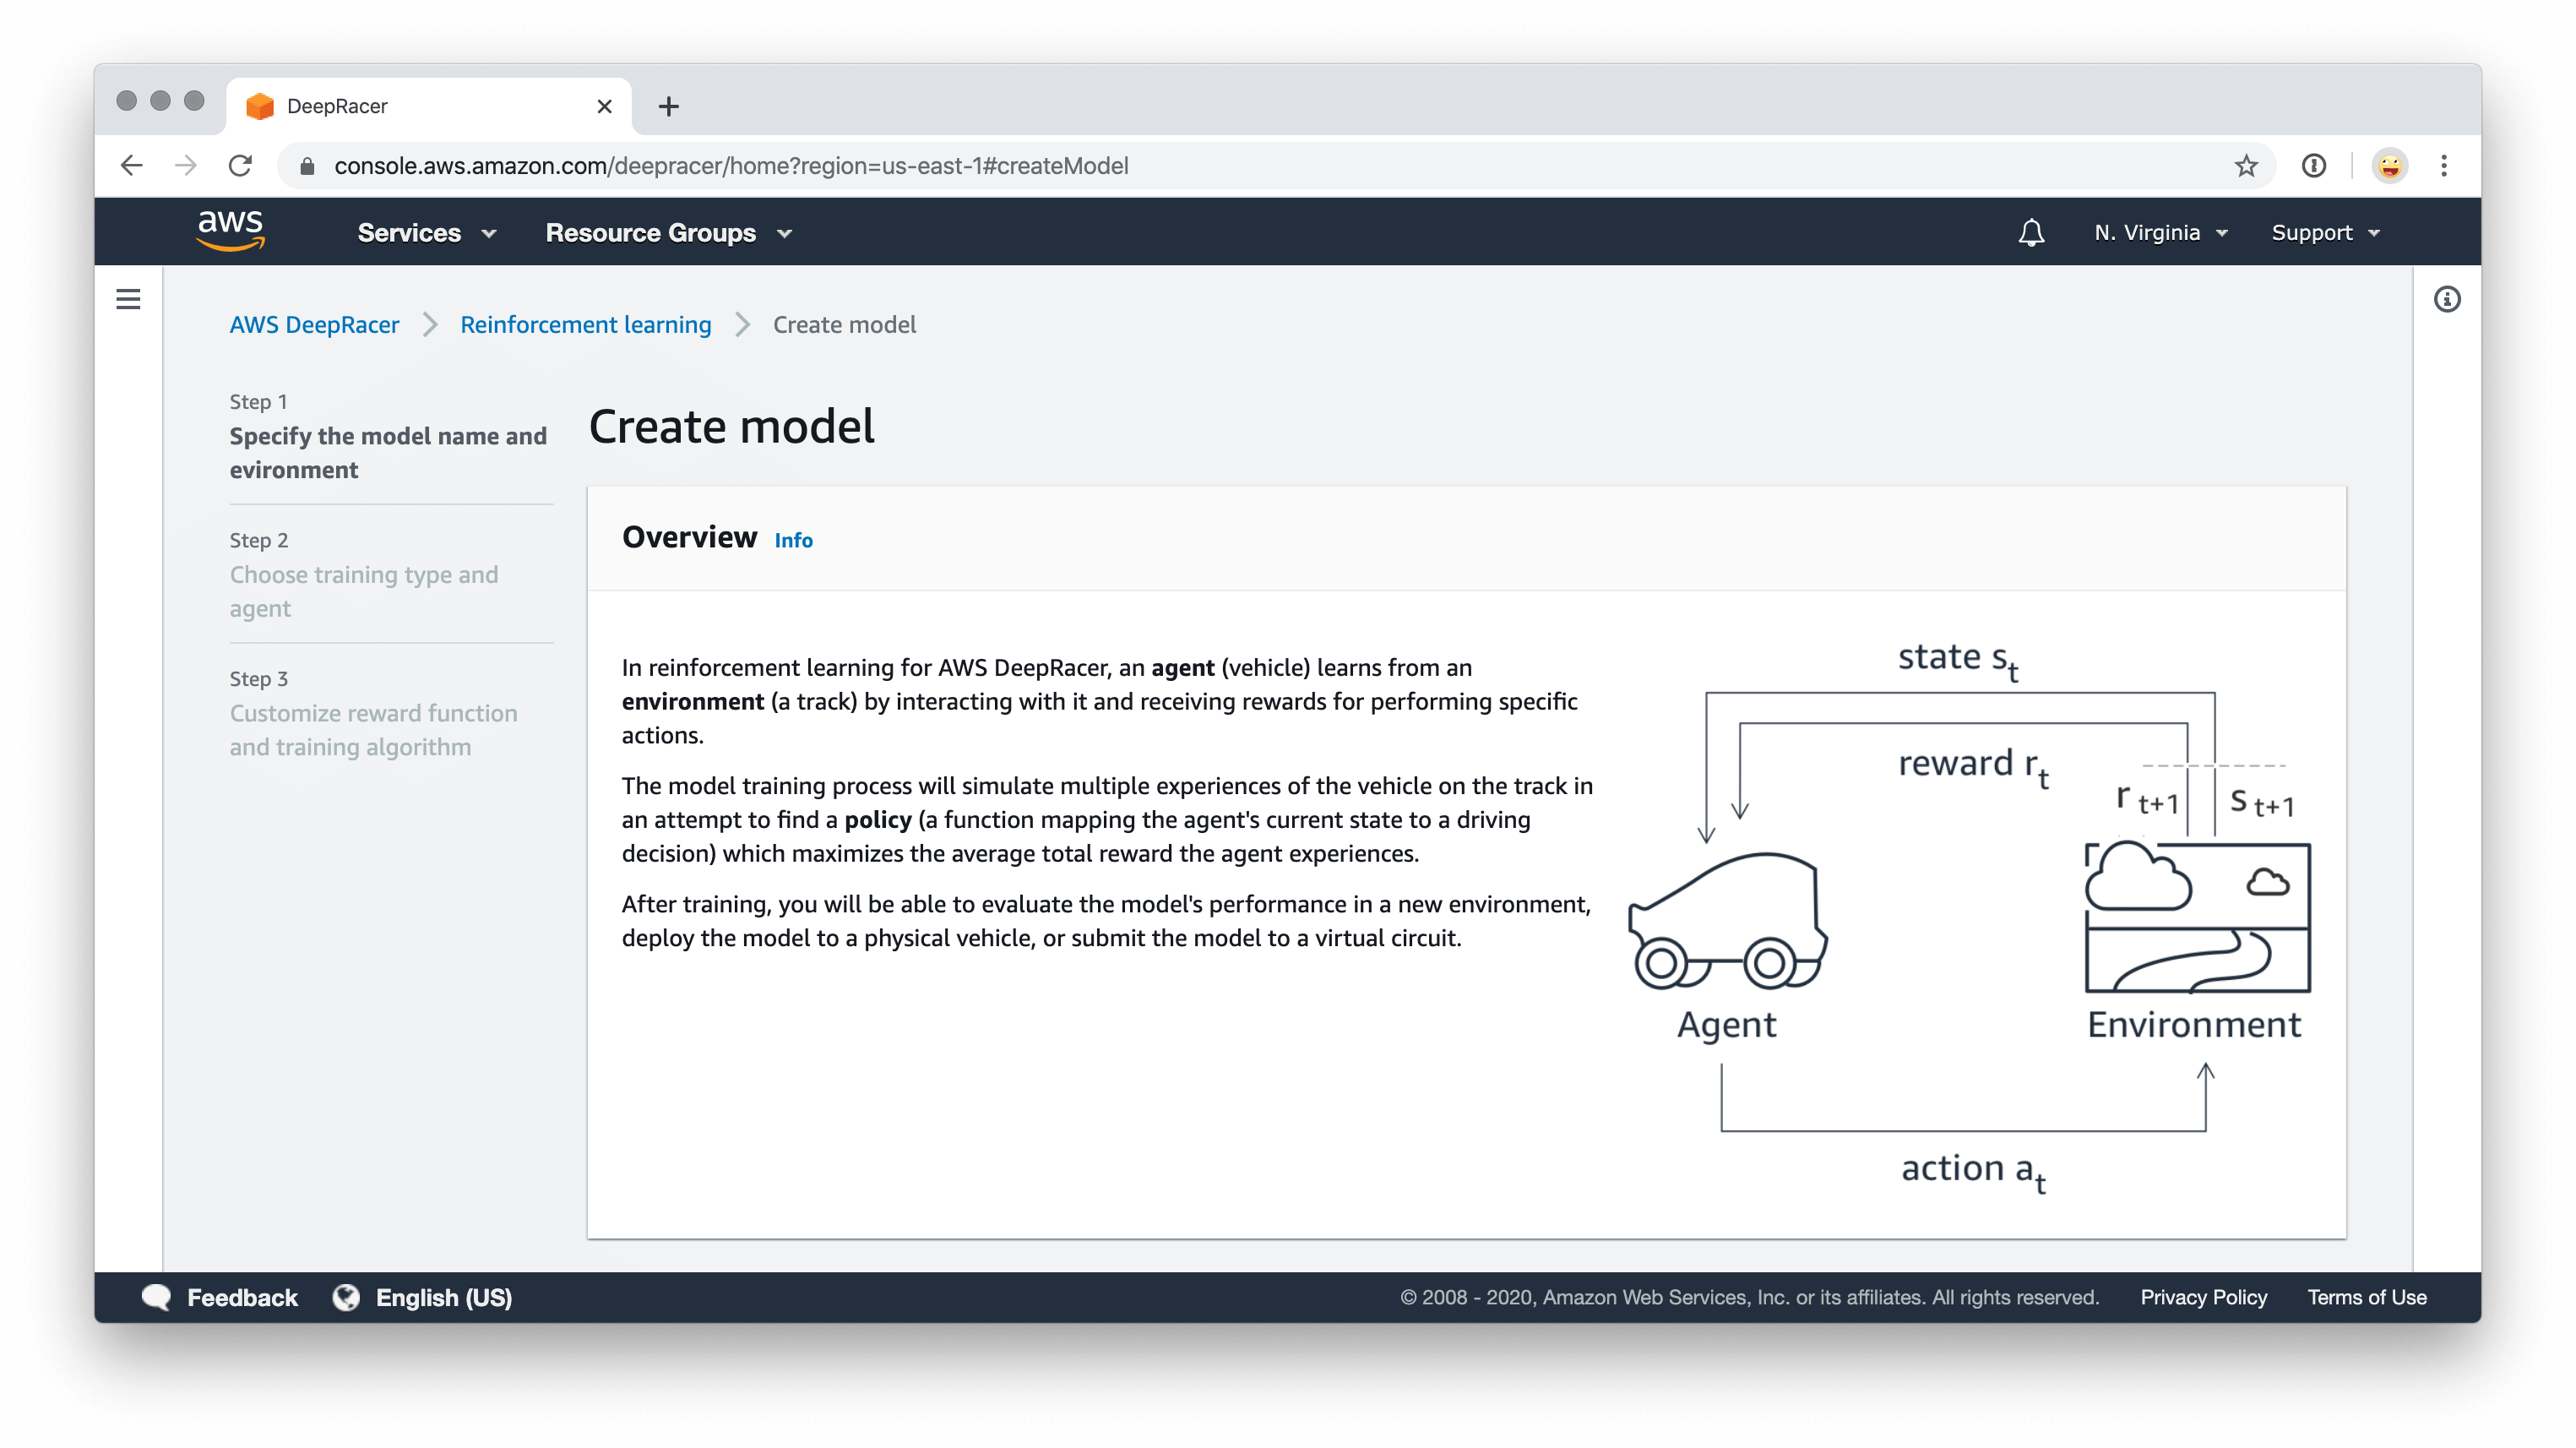2576x1448 pixels.
Task: Click the language globe icon
Action: tap(345, 1297)
